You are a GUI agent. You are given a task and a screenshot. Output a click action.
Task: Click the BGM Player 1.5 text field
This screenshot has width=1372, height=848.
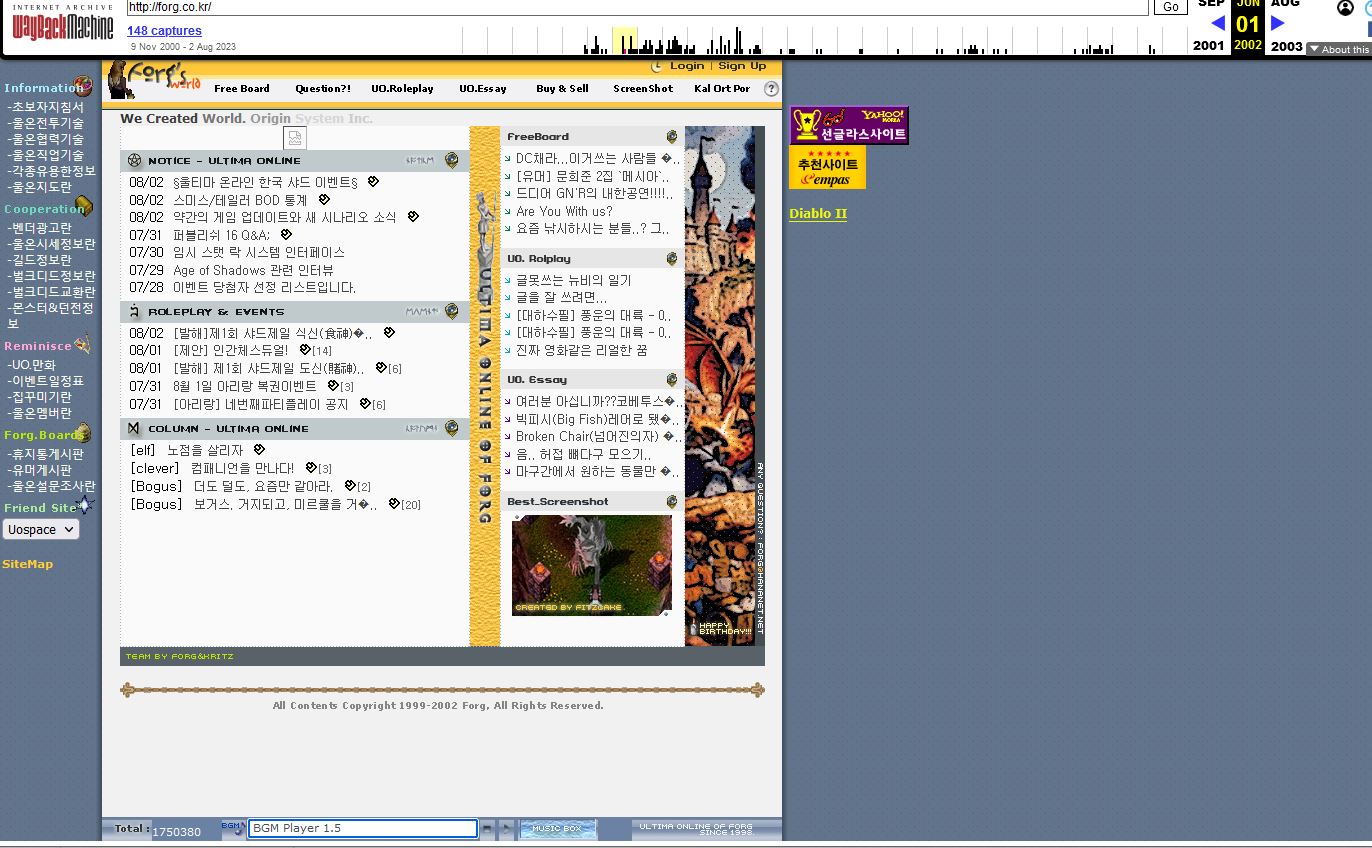point(362,828)
